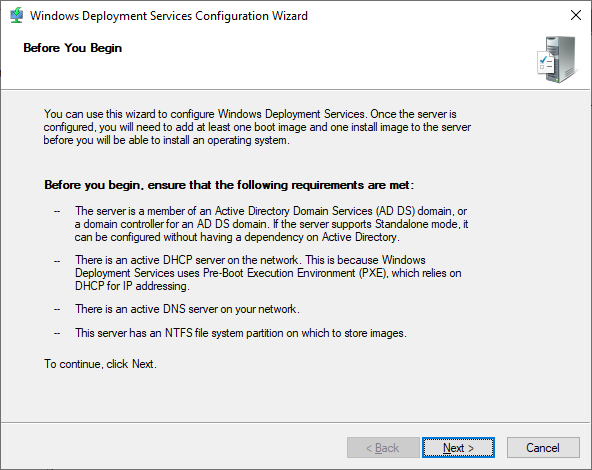Click the active DHCP server requirement text

point(268,273)
